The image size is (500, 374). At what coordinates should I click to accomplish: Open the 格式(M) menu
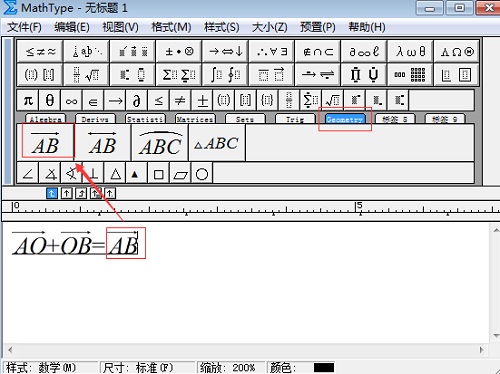click(x=171, y=27)
